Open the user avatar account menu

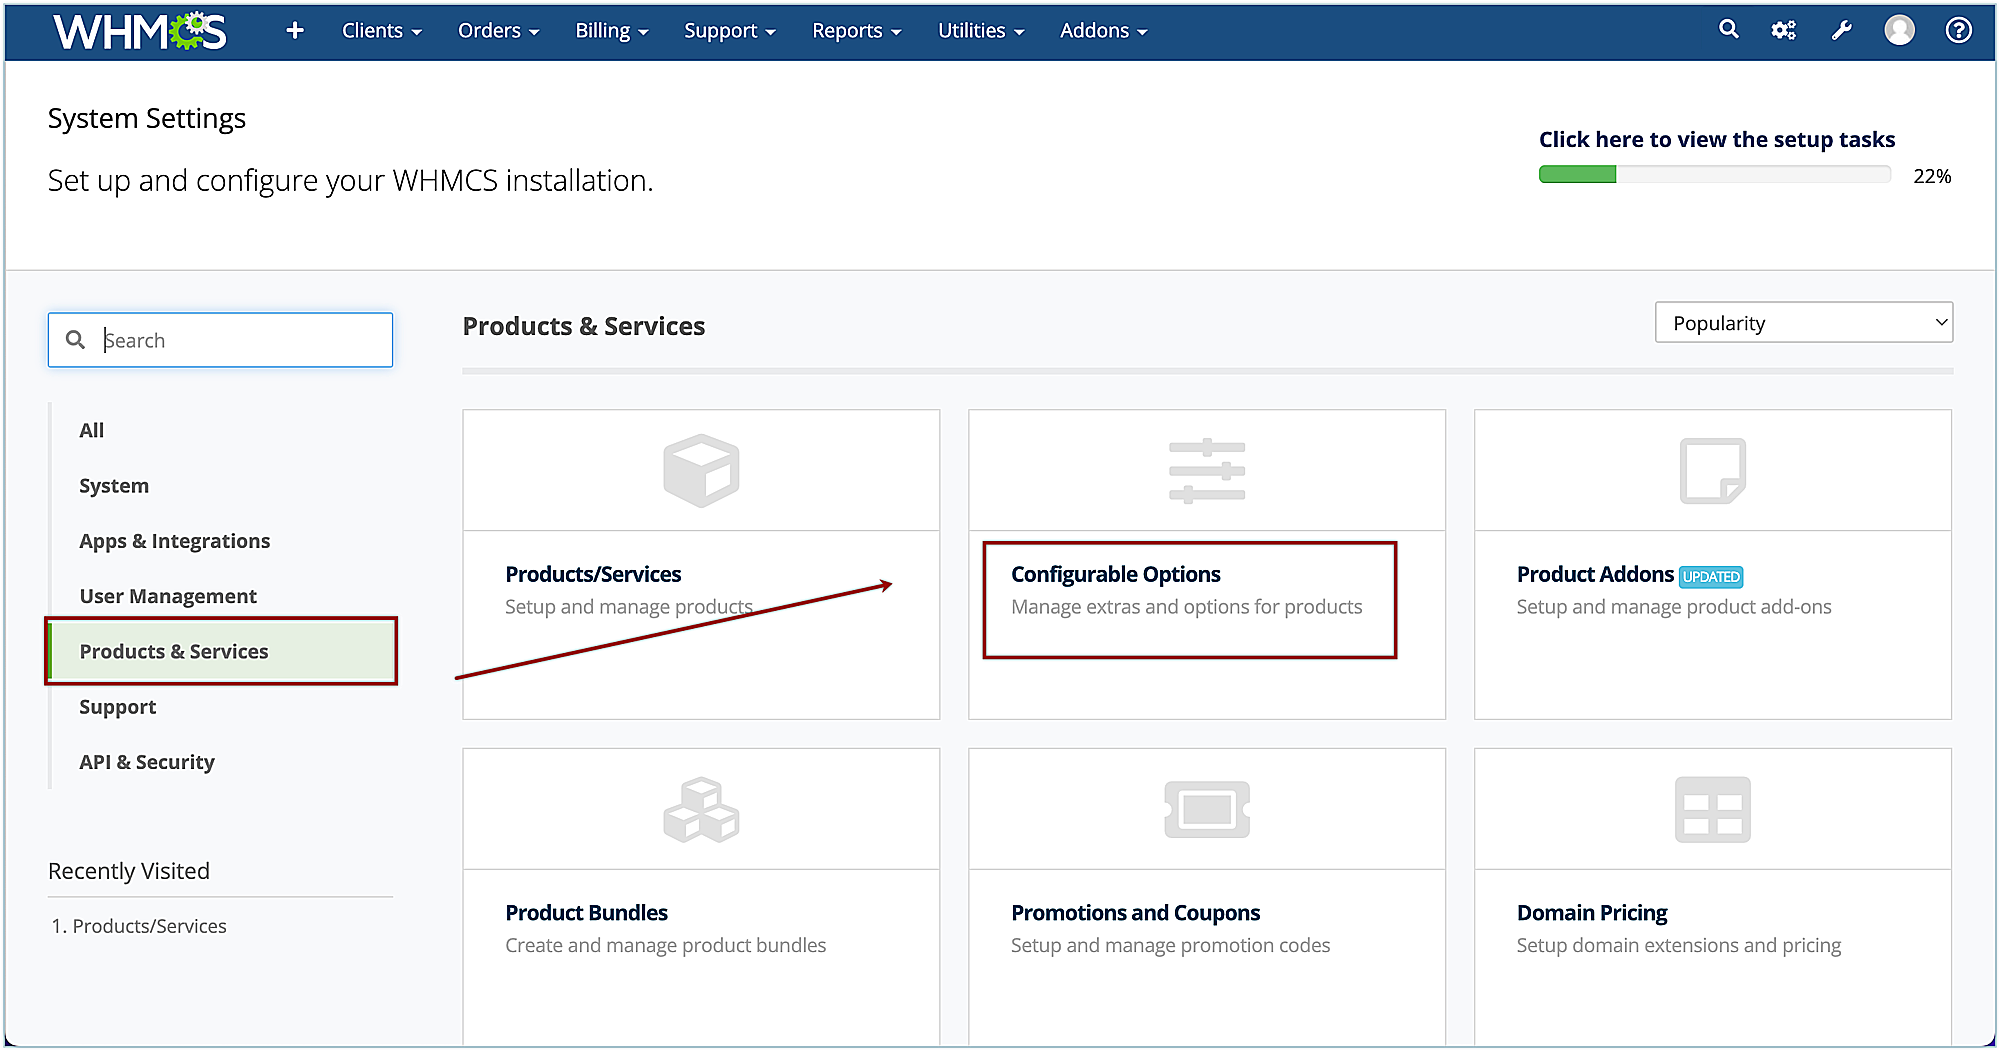point(1899,30)
